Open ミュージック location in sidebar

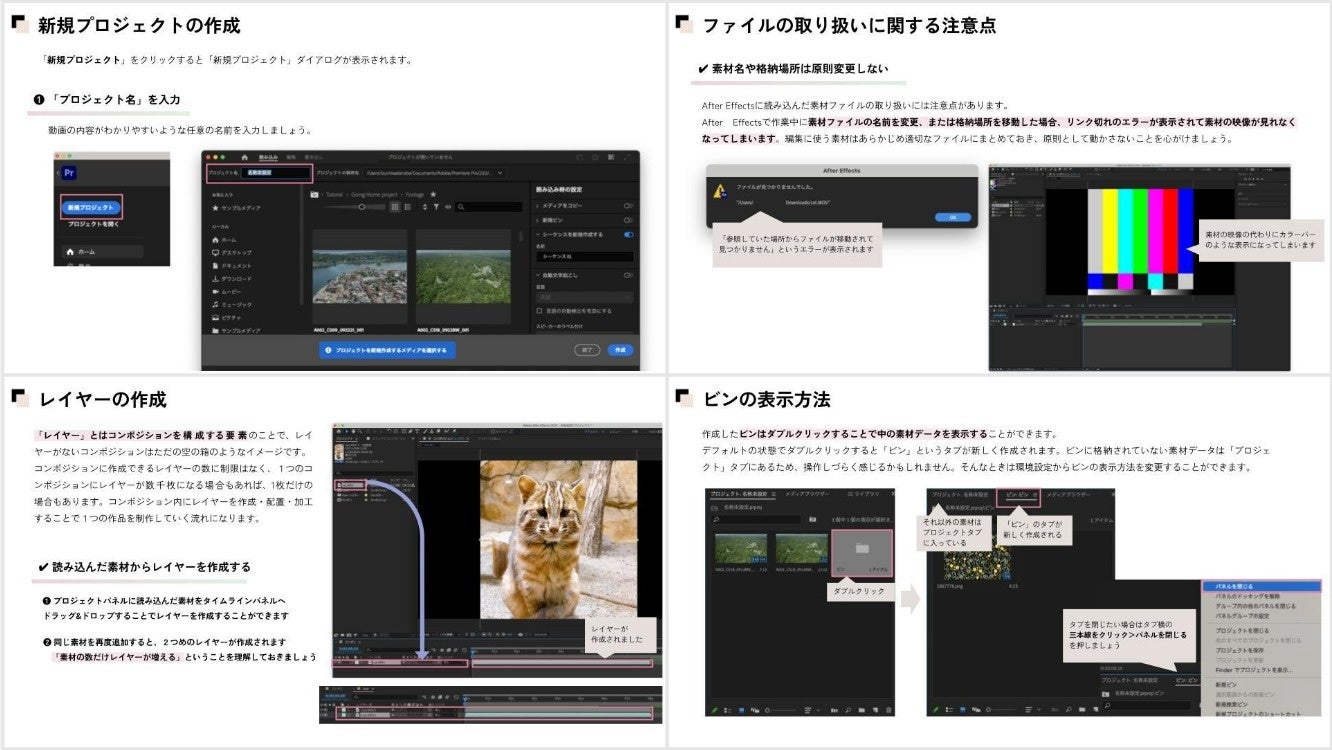point(232,304)
